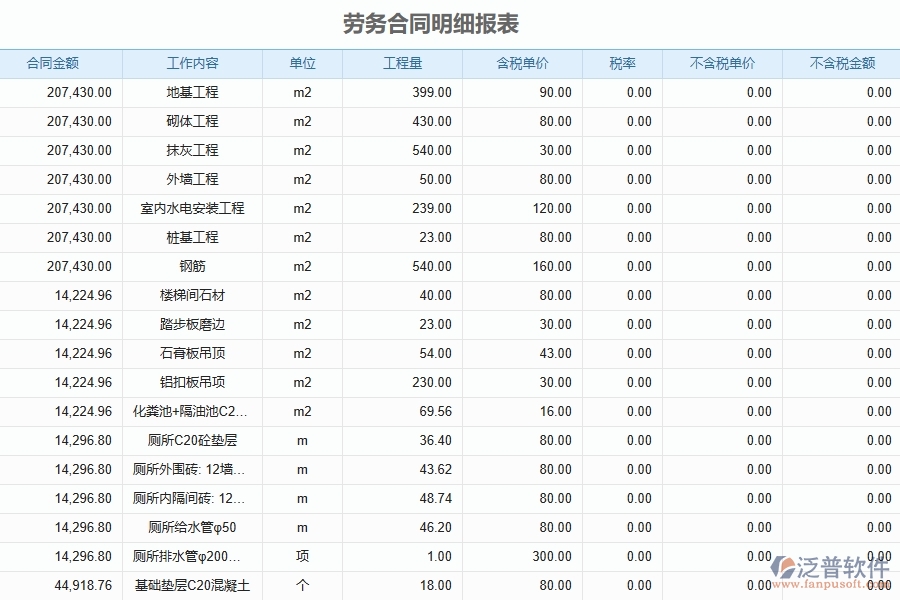Select the 铝扣板吊顶 cell
Image resolution: width=900 pixels, height=600 pixels.
coord(192,382)
